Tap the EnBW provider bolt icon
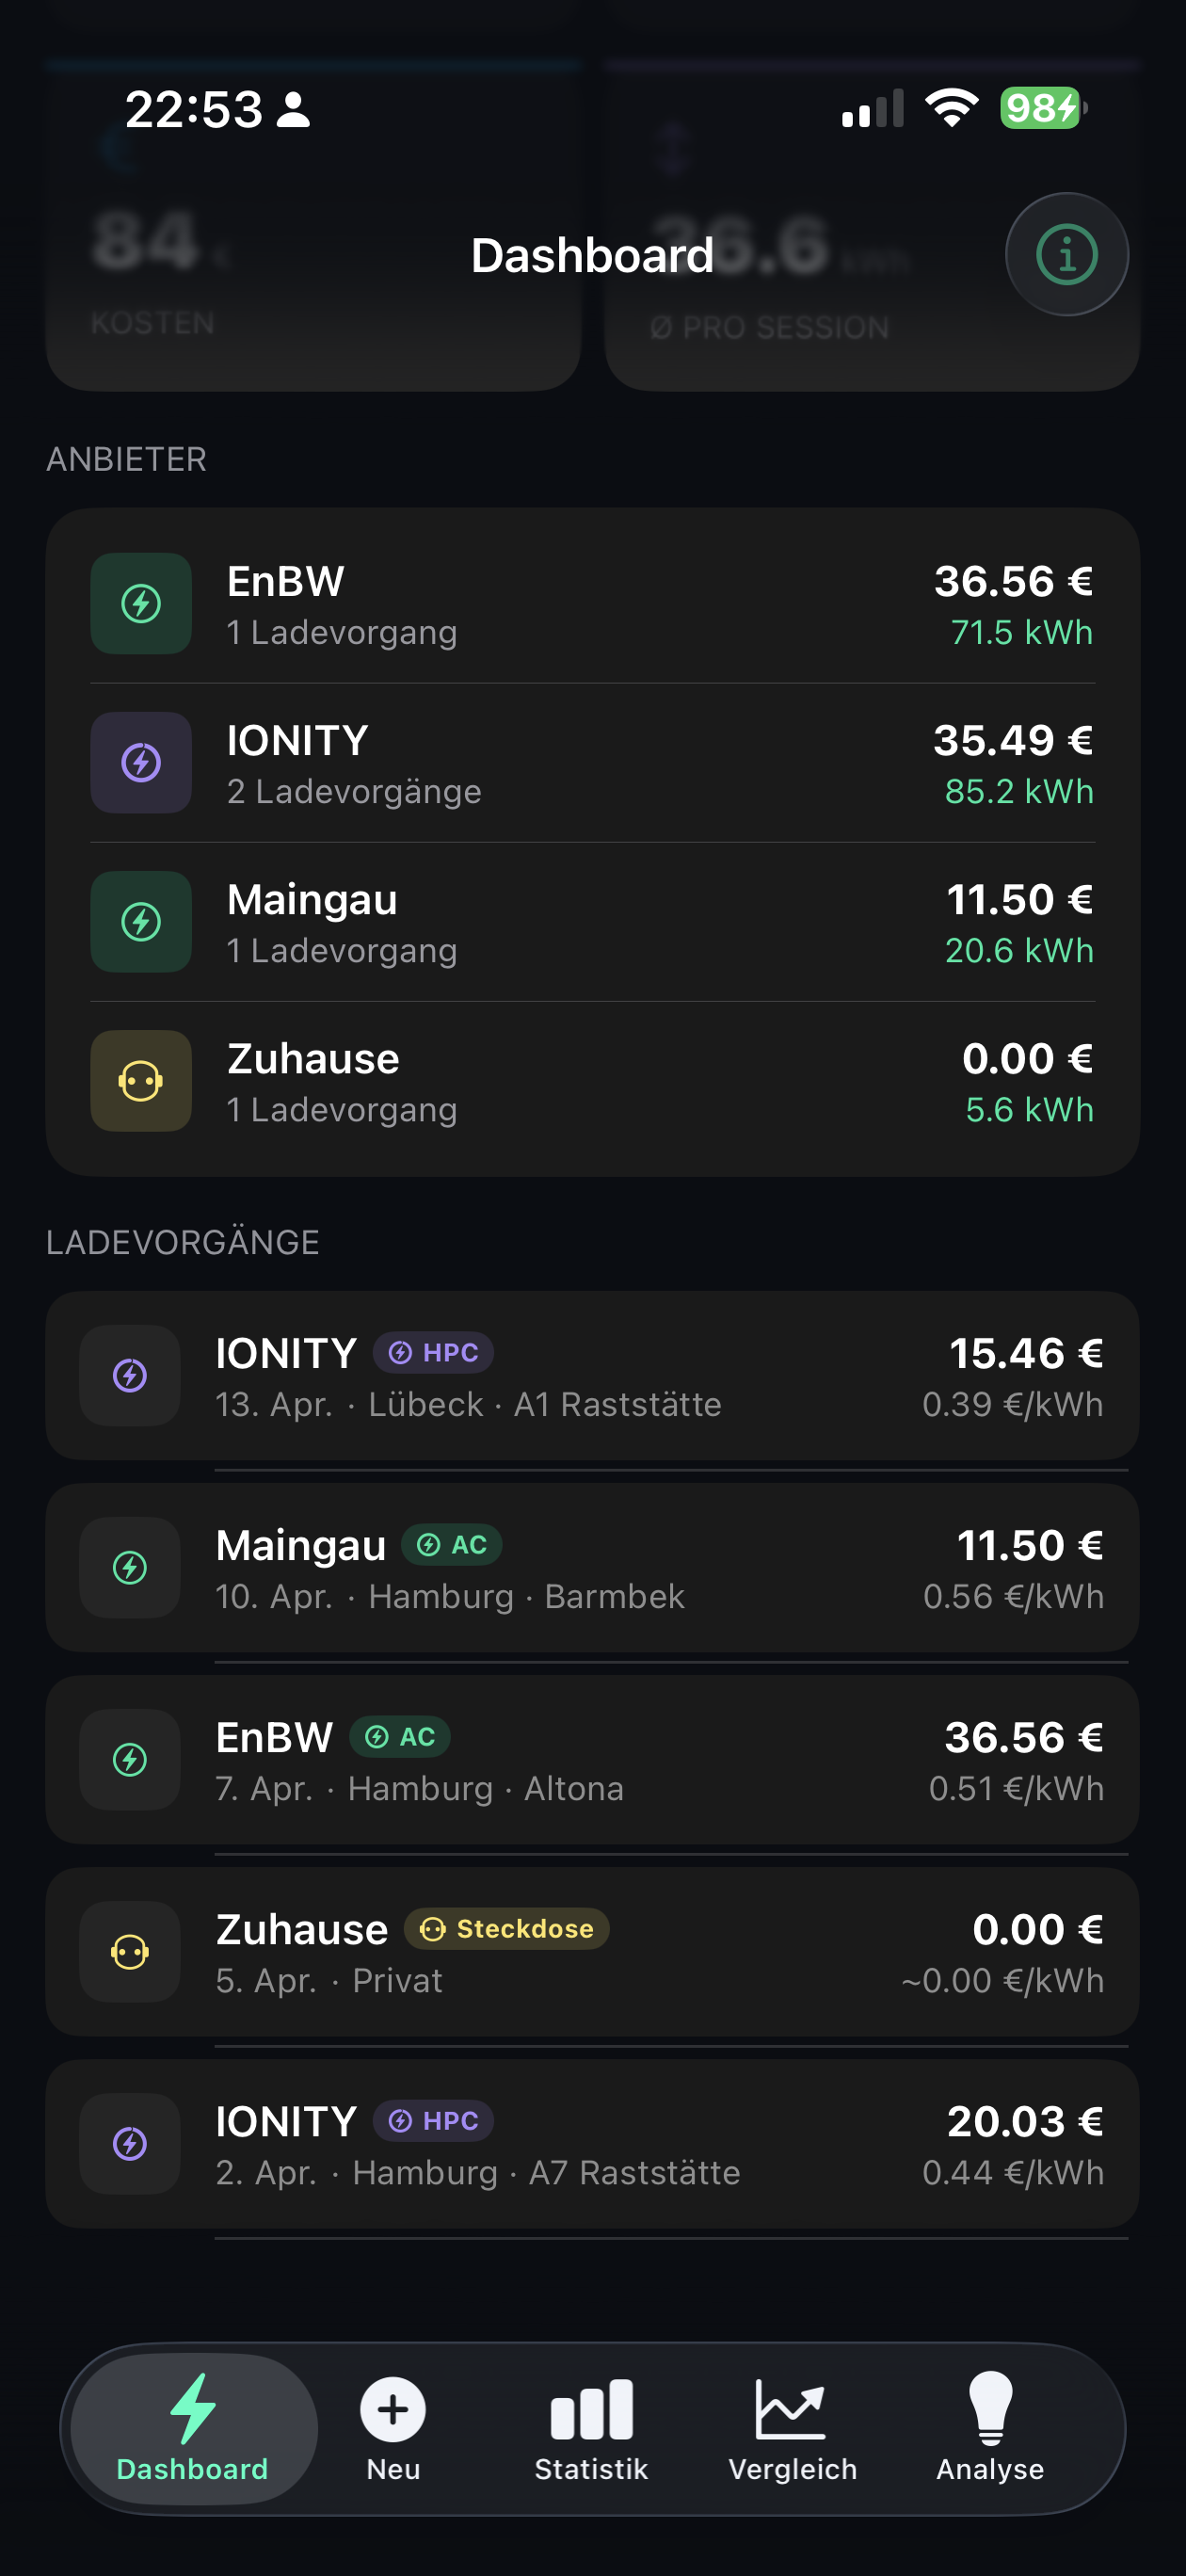Viewport: 1186px width, 2576px height. (x=141, y=603)
